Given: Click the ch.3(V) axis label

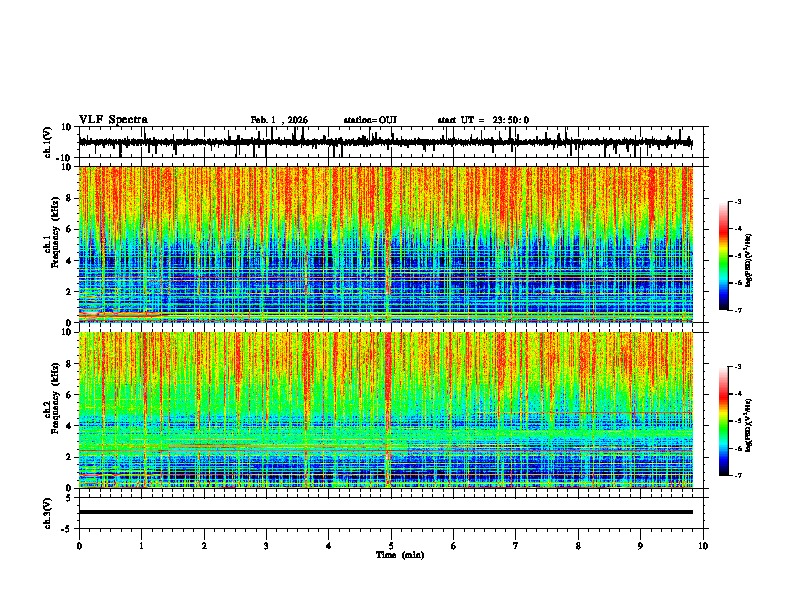Looking at the screenshot, I should click(48, 514).
